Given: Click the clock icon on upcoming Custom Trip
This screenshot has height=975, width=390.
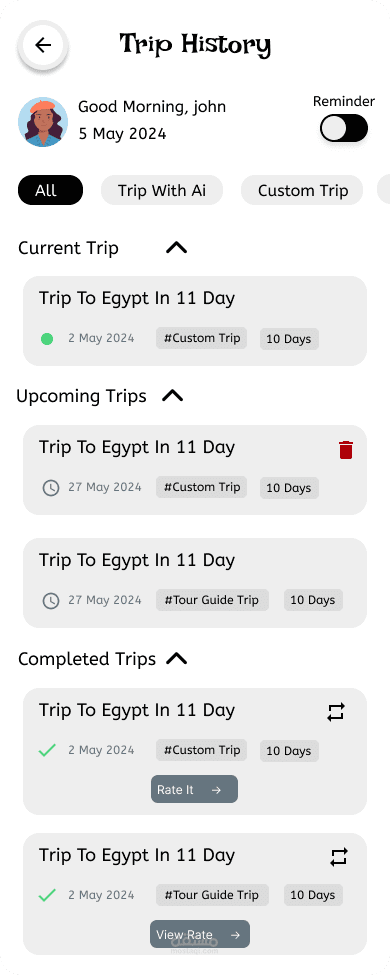Looking at the screenshot, I should click(x=50, y=488).
